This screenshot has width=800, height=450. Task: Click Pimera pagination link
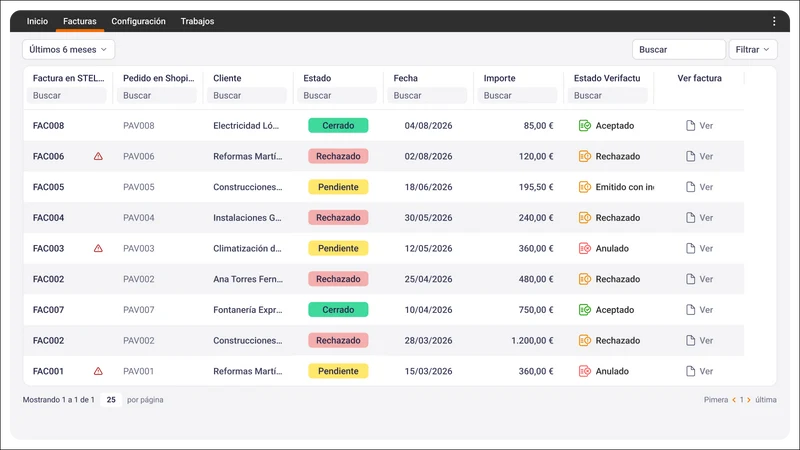coord(716,400)
